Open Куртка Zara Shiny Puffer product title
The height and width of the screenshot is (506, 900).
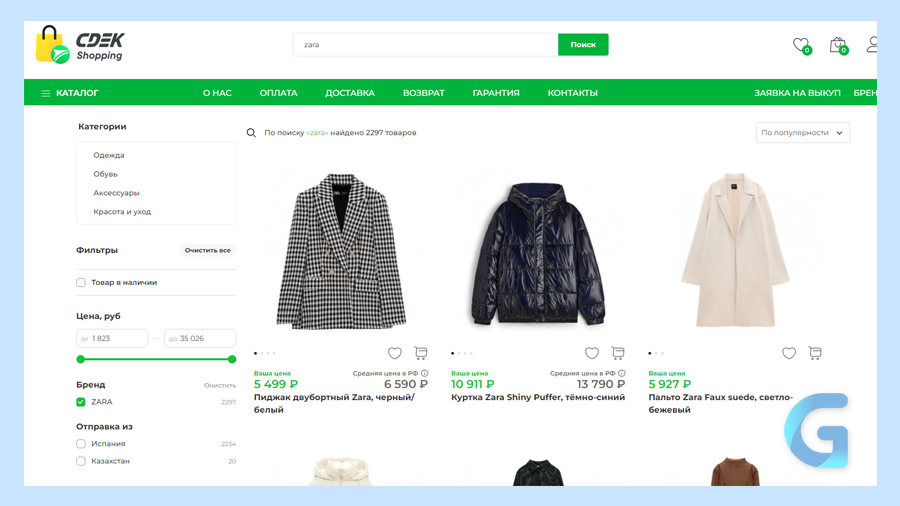click(x=538, y=397)
